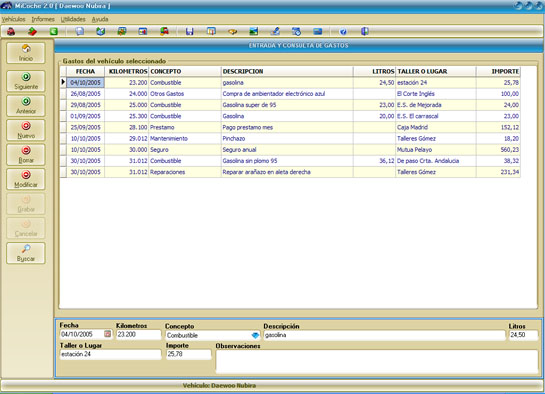
Task: Click the pen signing toolbar icon
Action: pyautogui.click(x=275, y=32)
